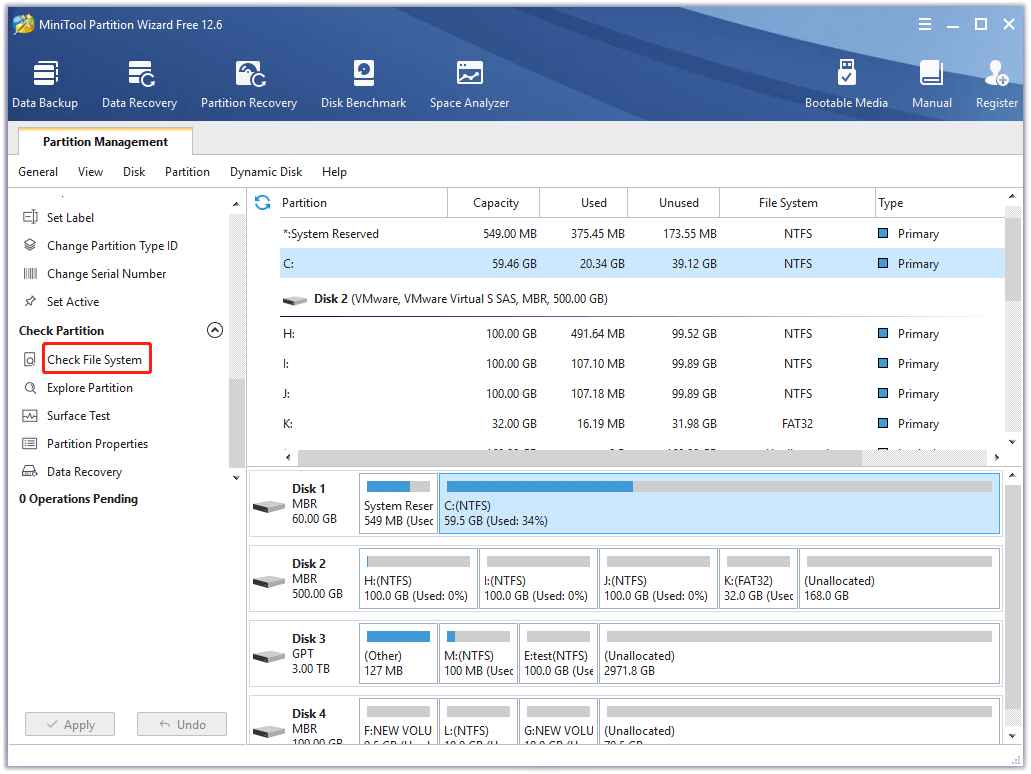This screenshot has height=774, width=1031.
Task: Select the System Reserved partition row
Action: (x=642, y=233)
